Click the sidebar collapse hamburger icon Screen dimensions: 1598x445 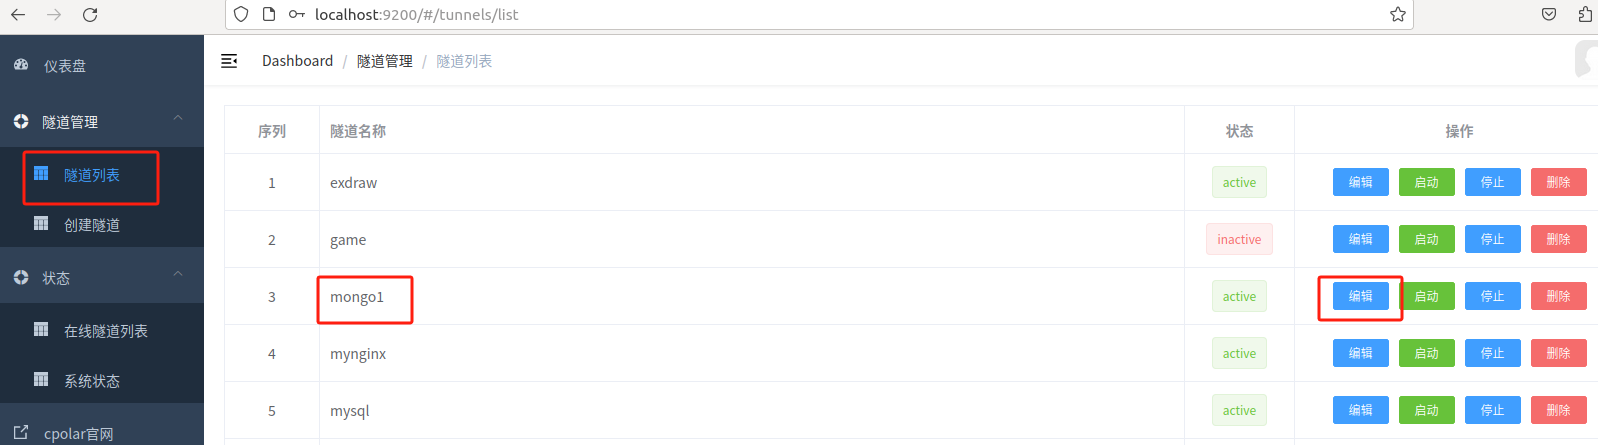coord(229,61)
